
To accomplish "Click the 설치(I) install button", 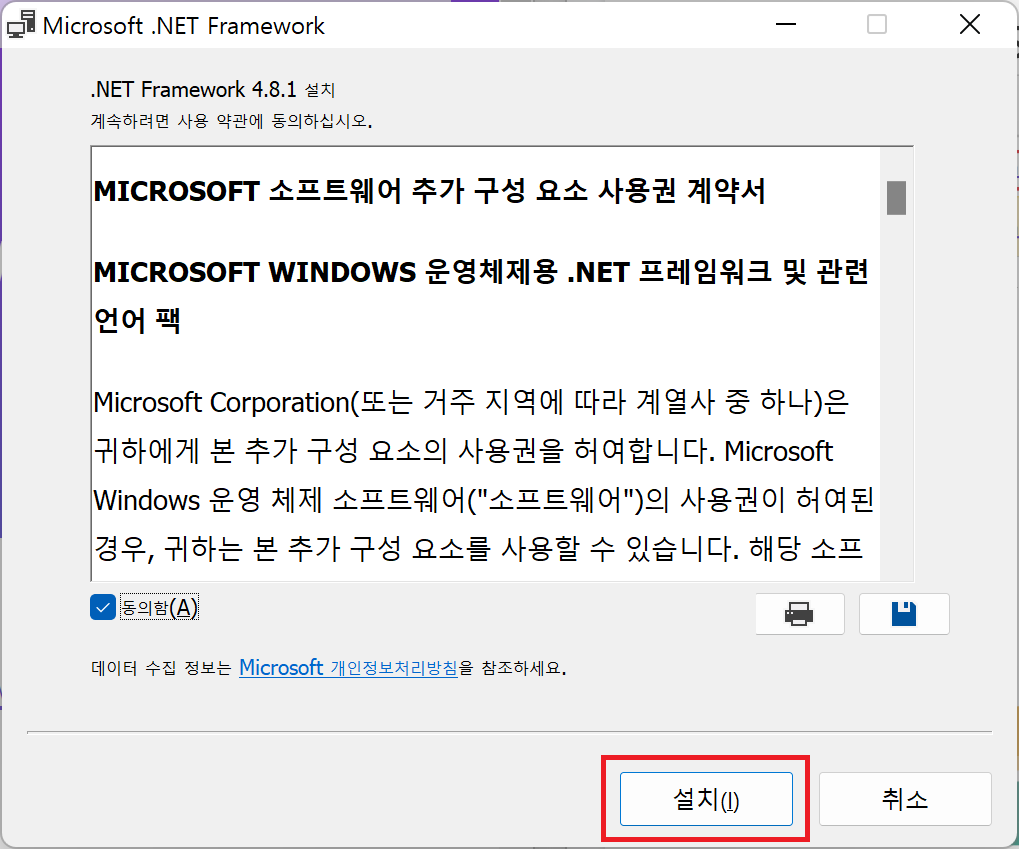I will [x=706, y=799].
